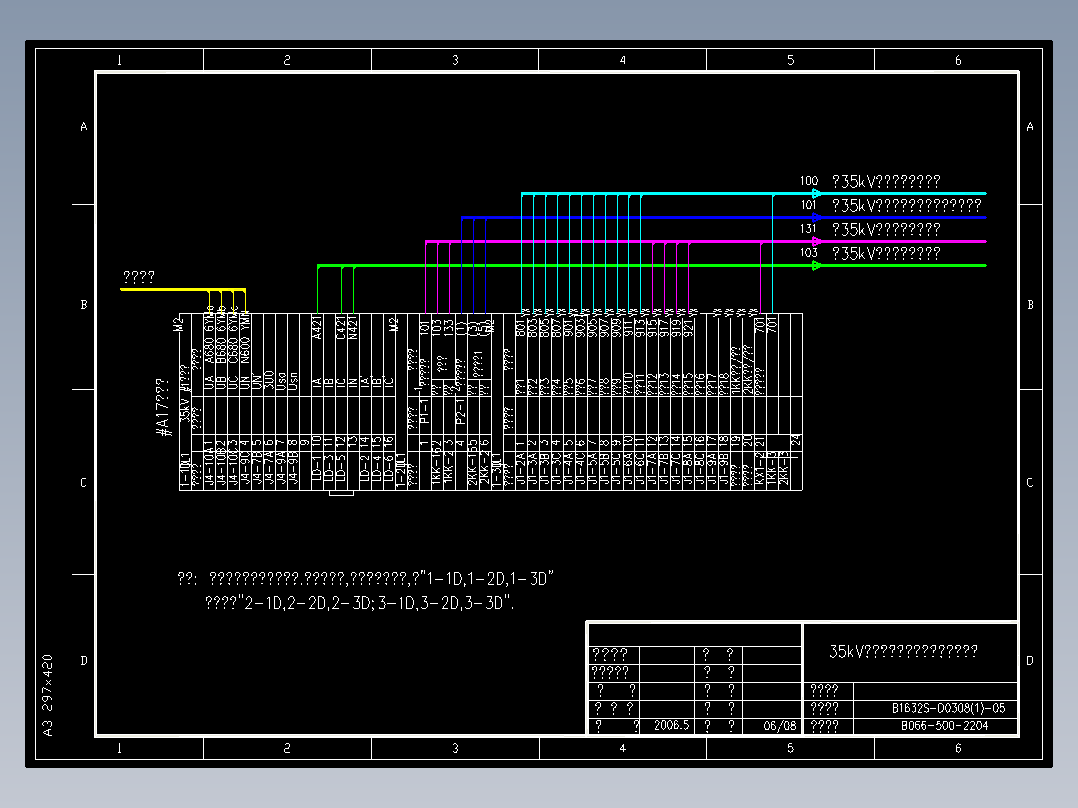
Task: Click wire number 901
Action: click(x=569, y=327)
